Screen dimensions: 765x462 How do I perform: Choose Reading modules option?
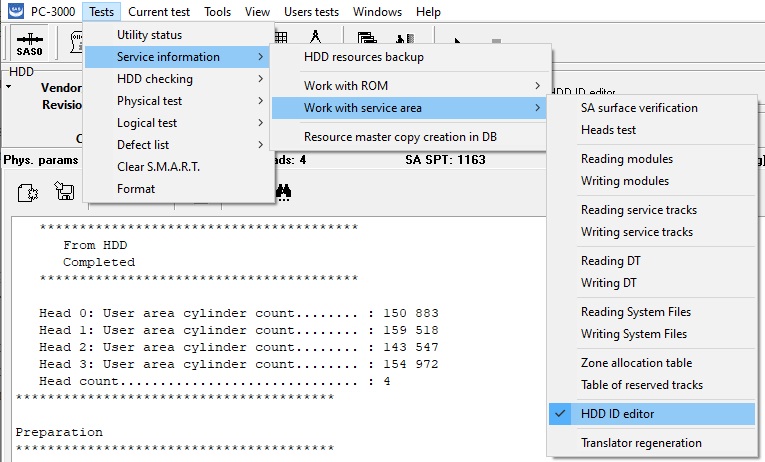(626, 159)
